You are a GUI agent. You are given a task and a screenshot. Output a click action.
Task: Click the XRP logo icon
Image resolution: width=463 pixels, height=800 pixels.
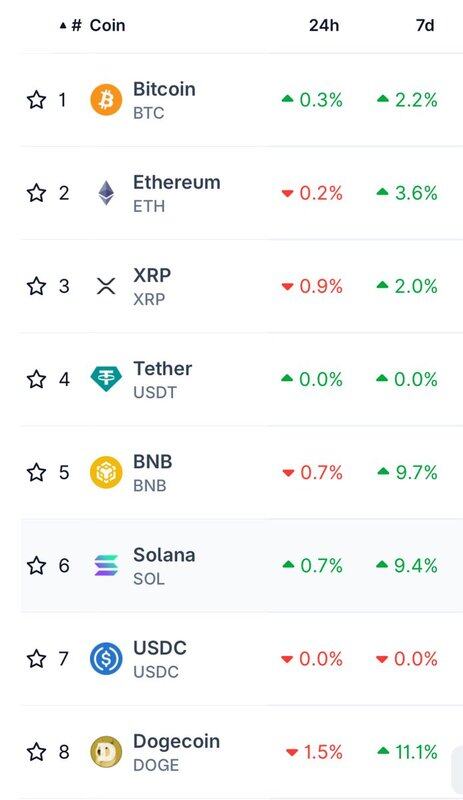tap(106, 286)
